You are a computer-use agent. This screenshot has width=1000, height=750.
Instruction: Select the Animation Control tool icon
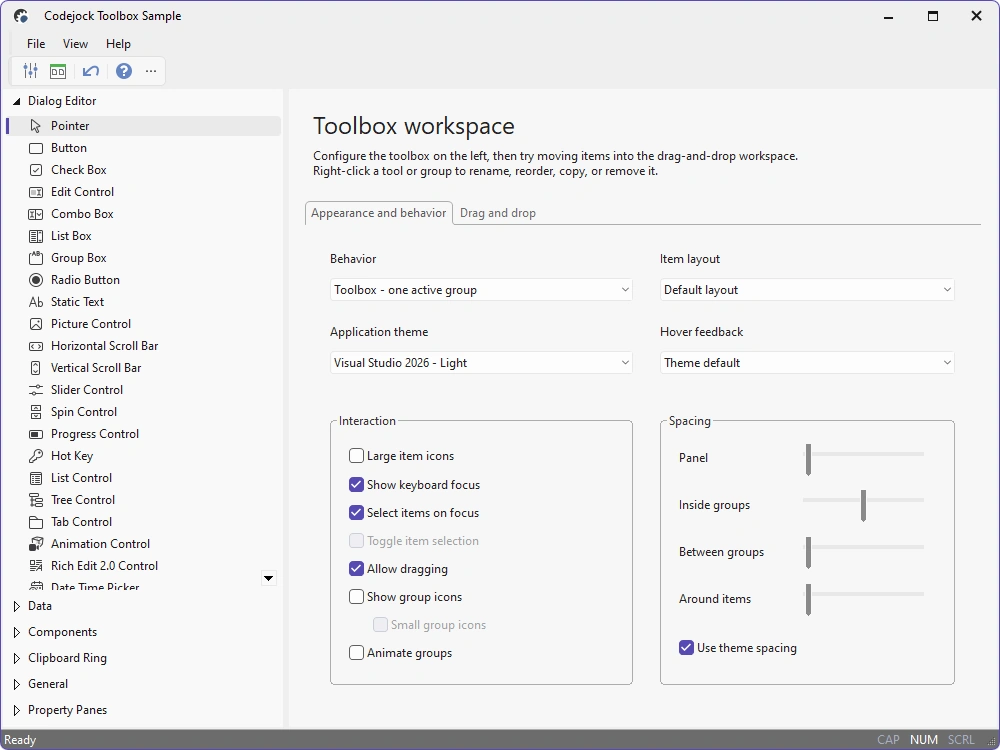(x=36, y=544)
